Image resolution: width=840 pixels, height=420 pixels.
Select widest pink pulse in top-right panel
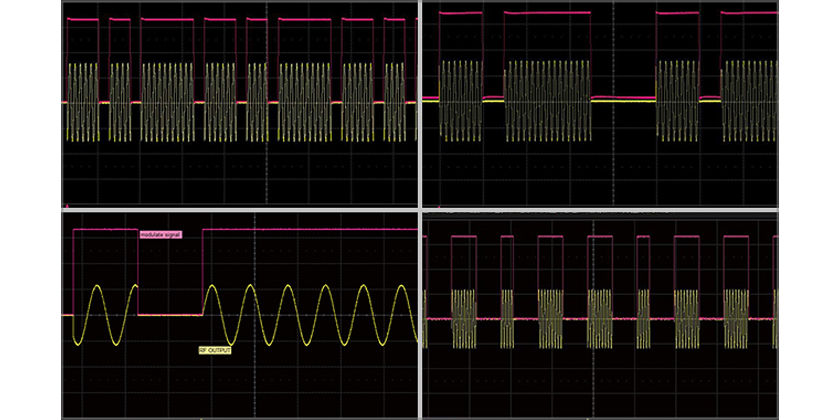click(x=547, y=12)
